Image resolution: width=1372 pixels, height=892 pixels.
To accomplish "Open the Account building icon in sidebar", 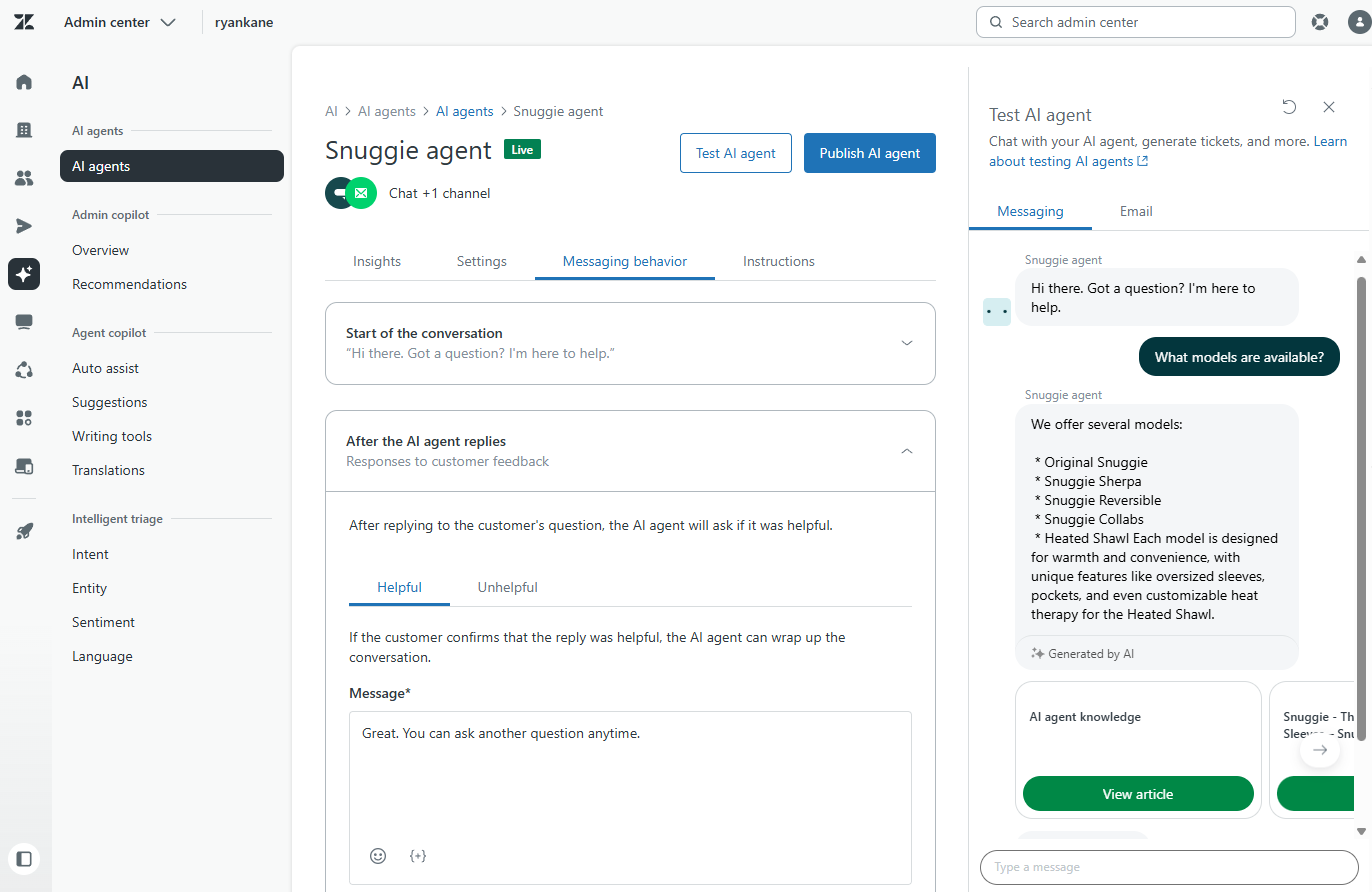I will (24, 130).
